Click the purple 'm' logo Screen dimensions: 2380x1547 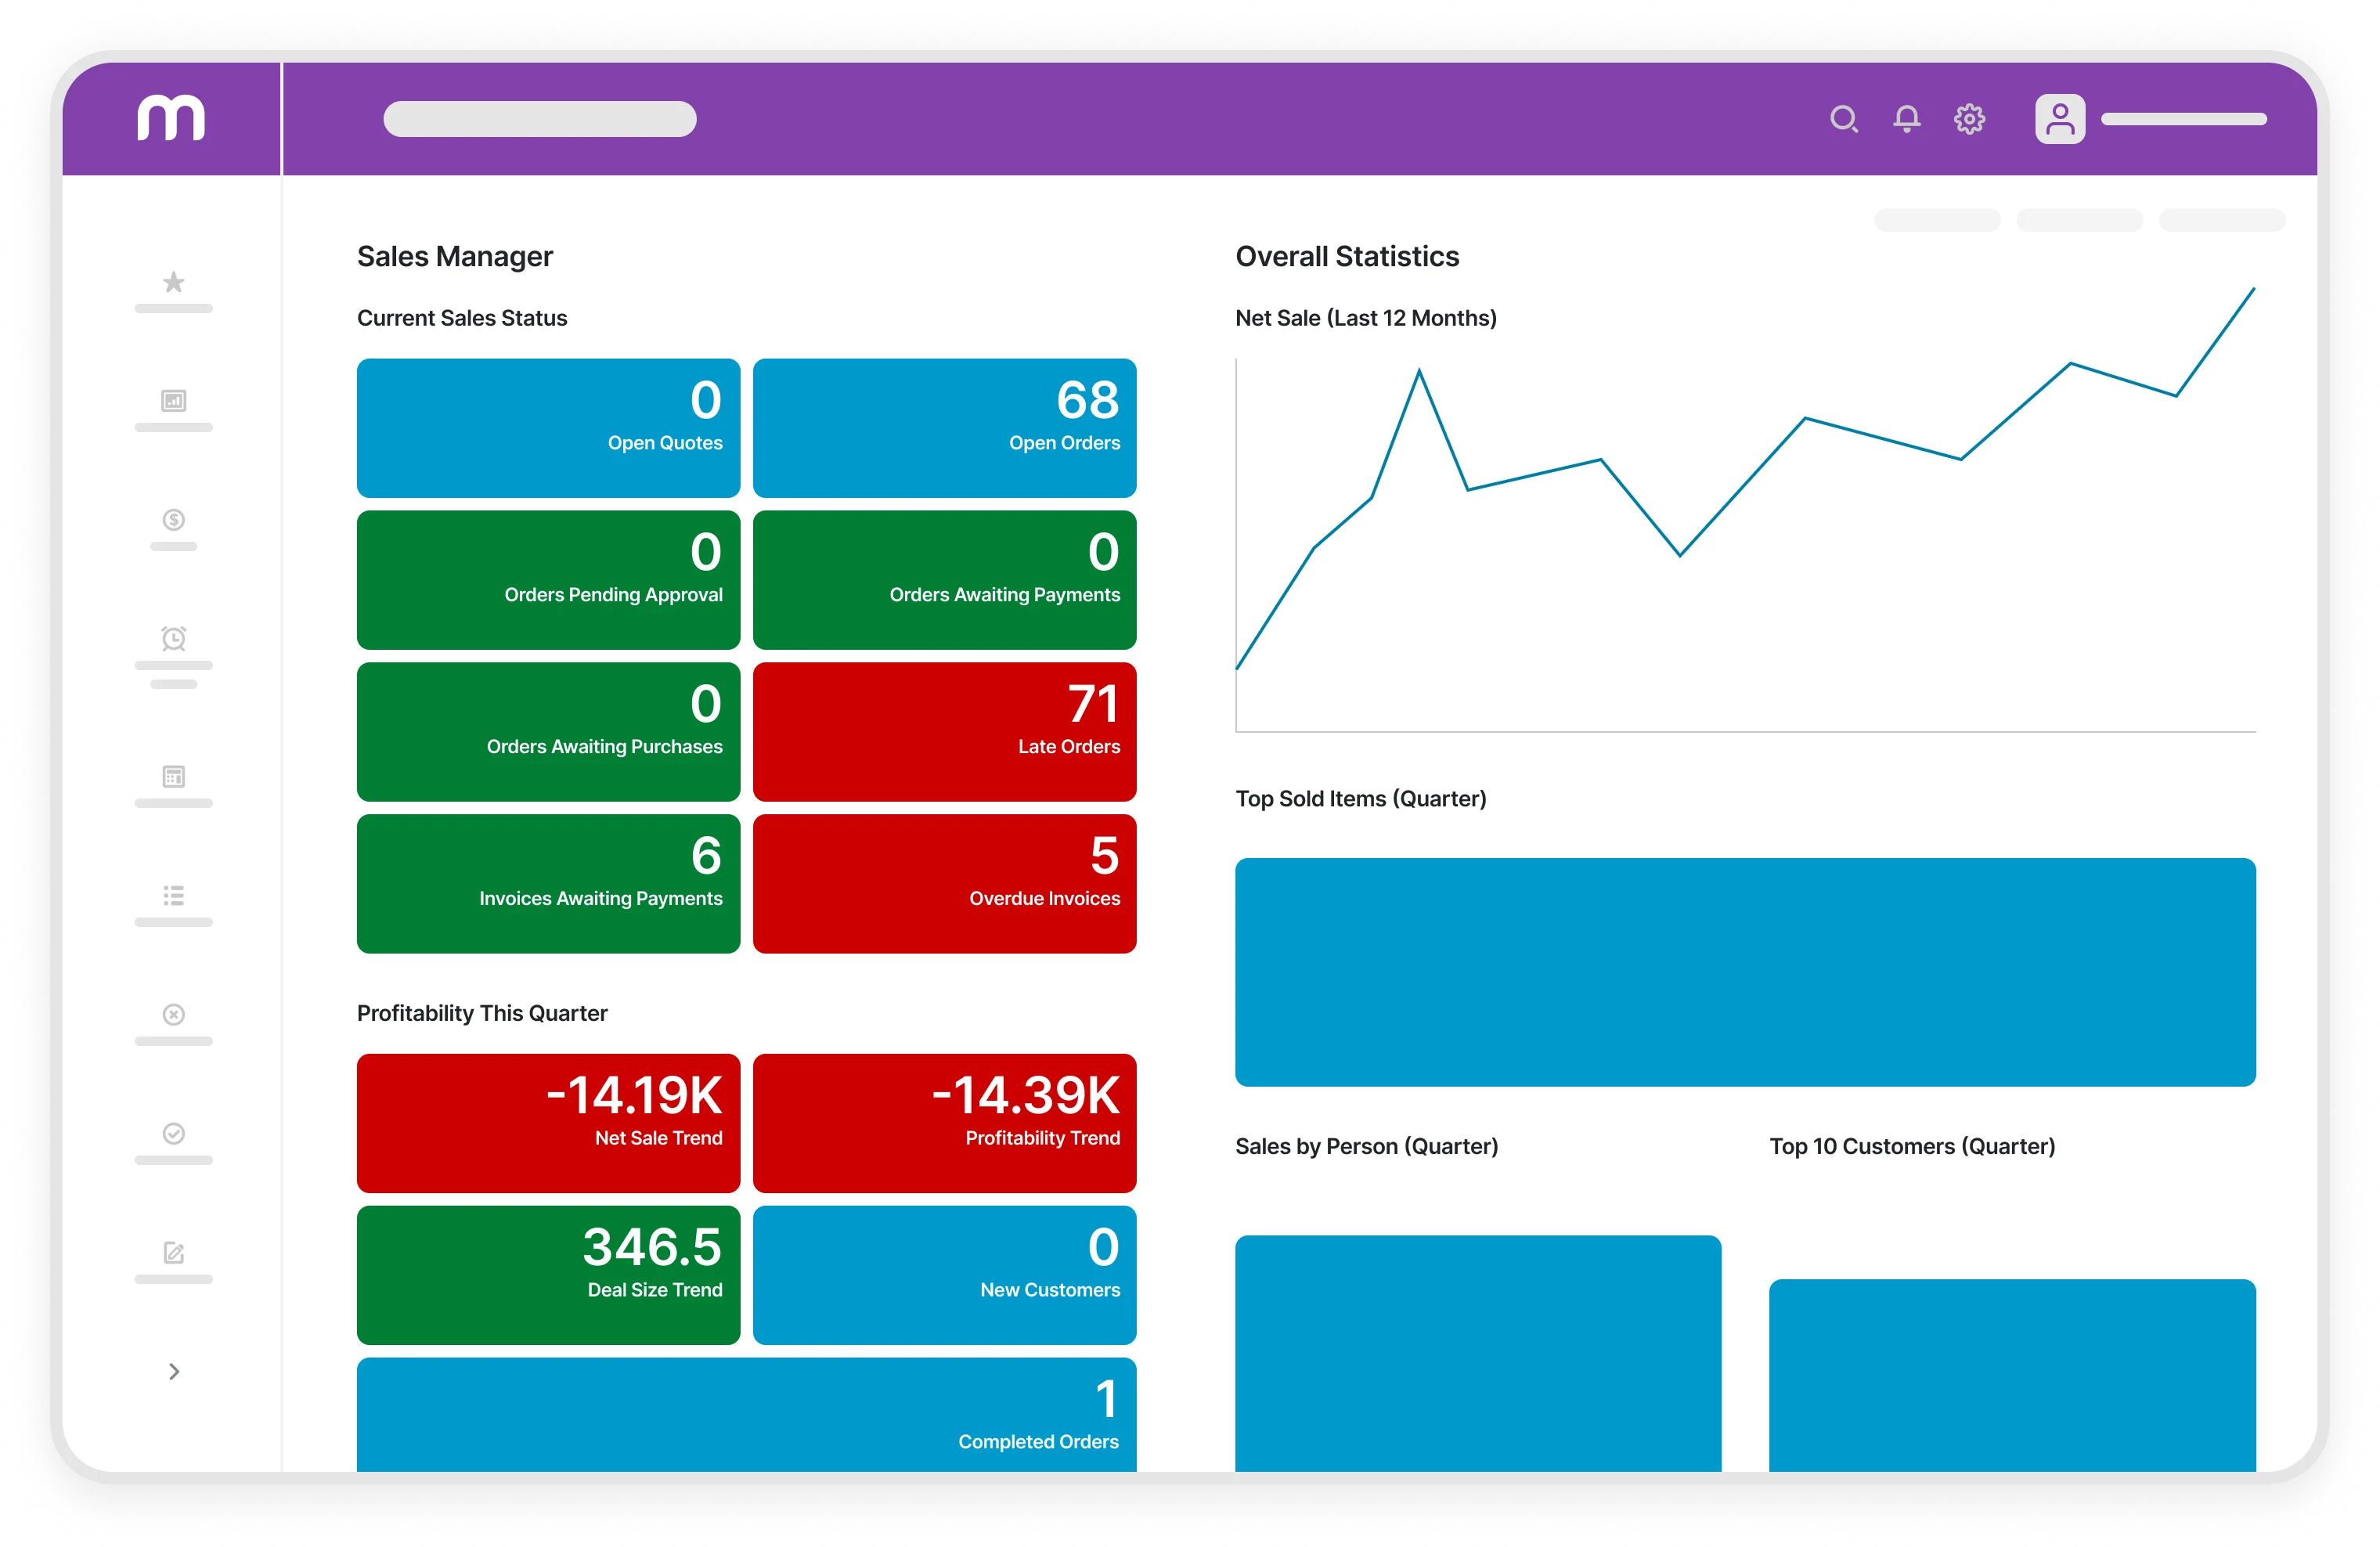[x=171, y=118]
